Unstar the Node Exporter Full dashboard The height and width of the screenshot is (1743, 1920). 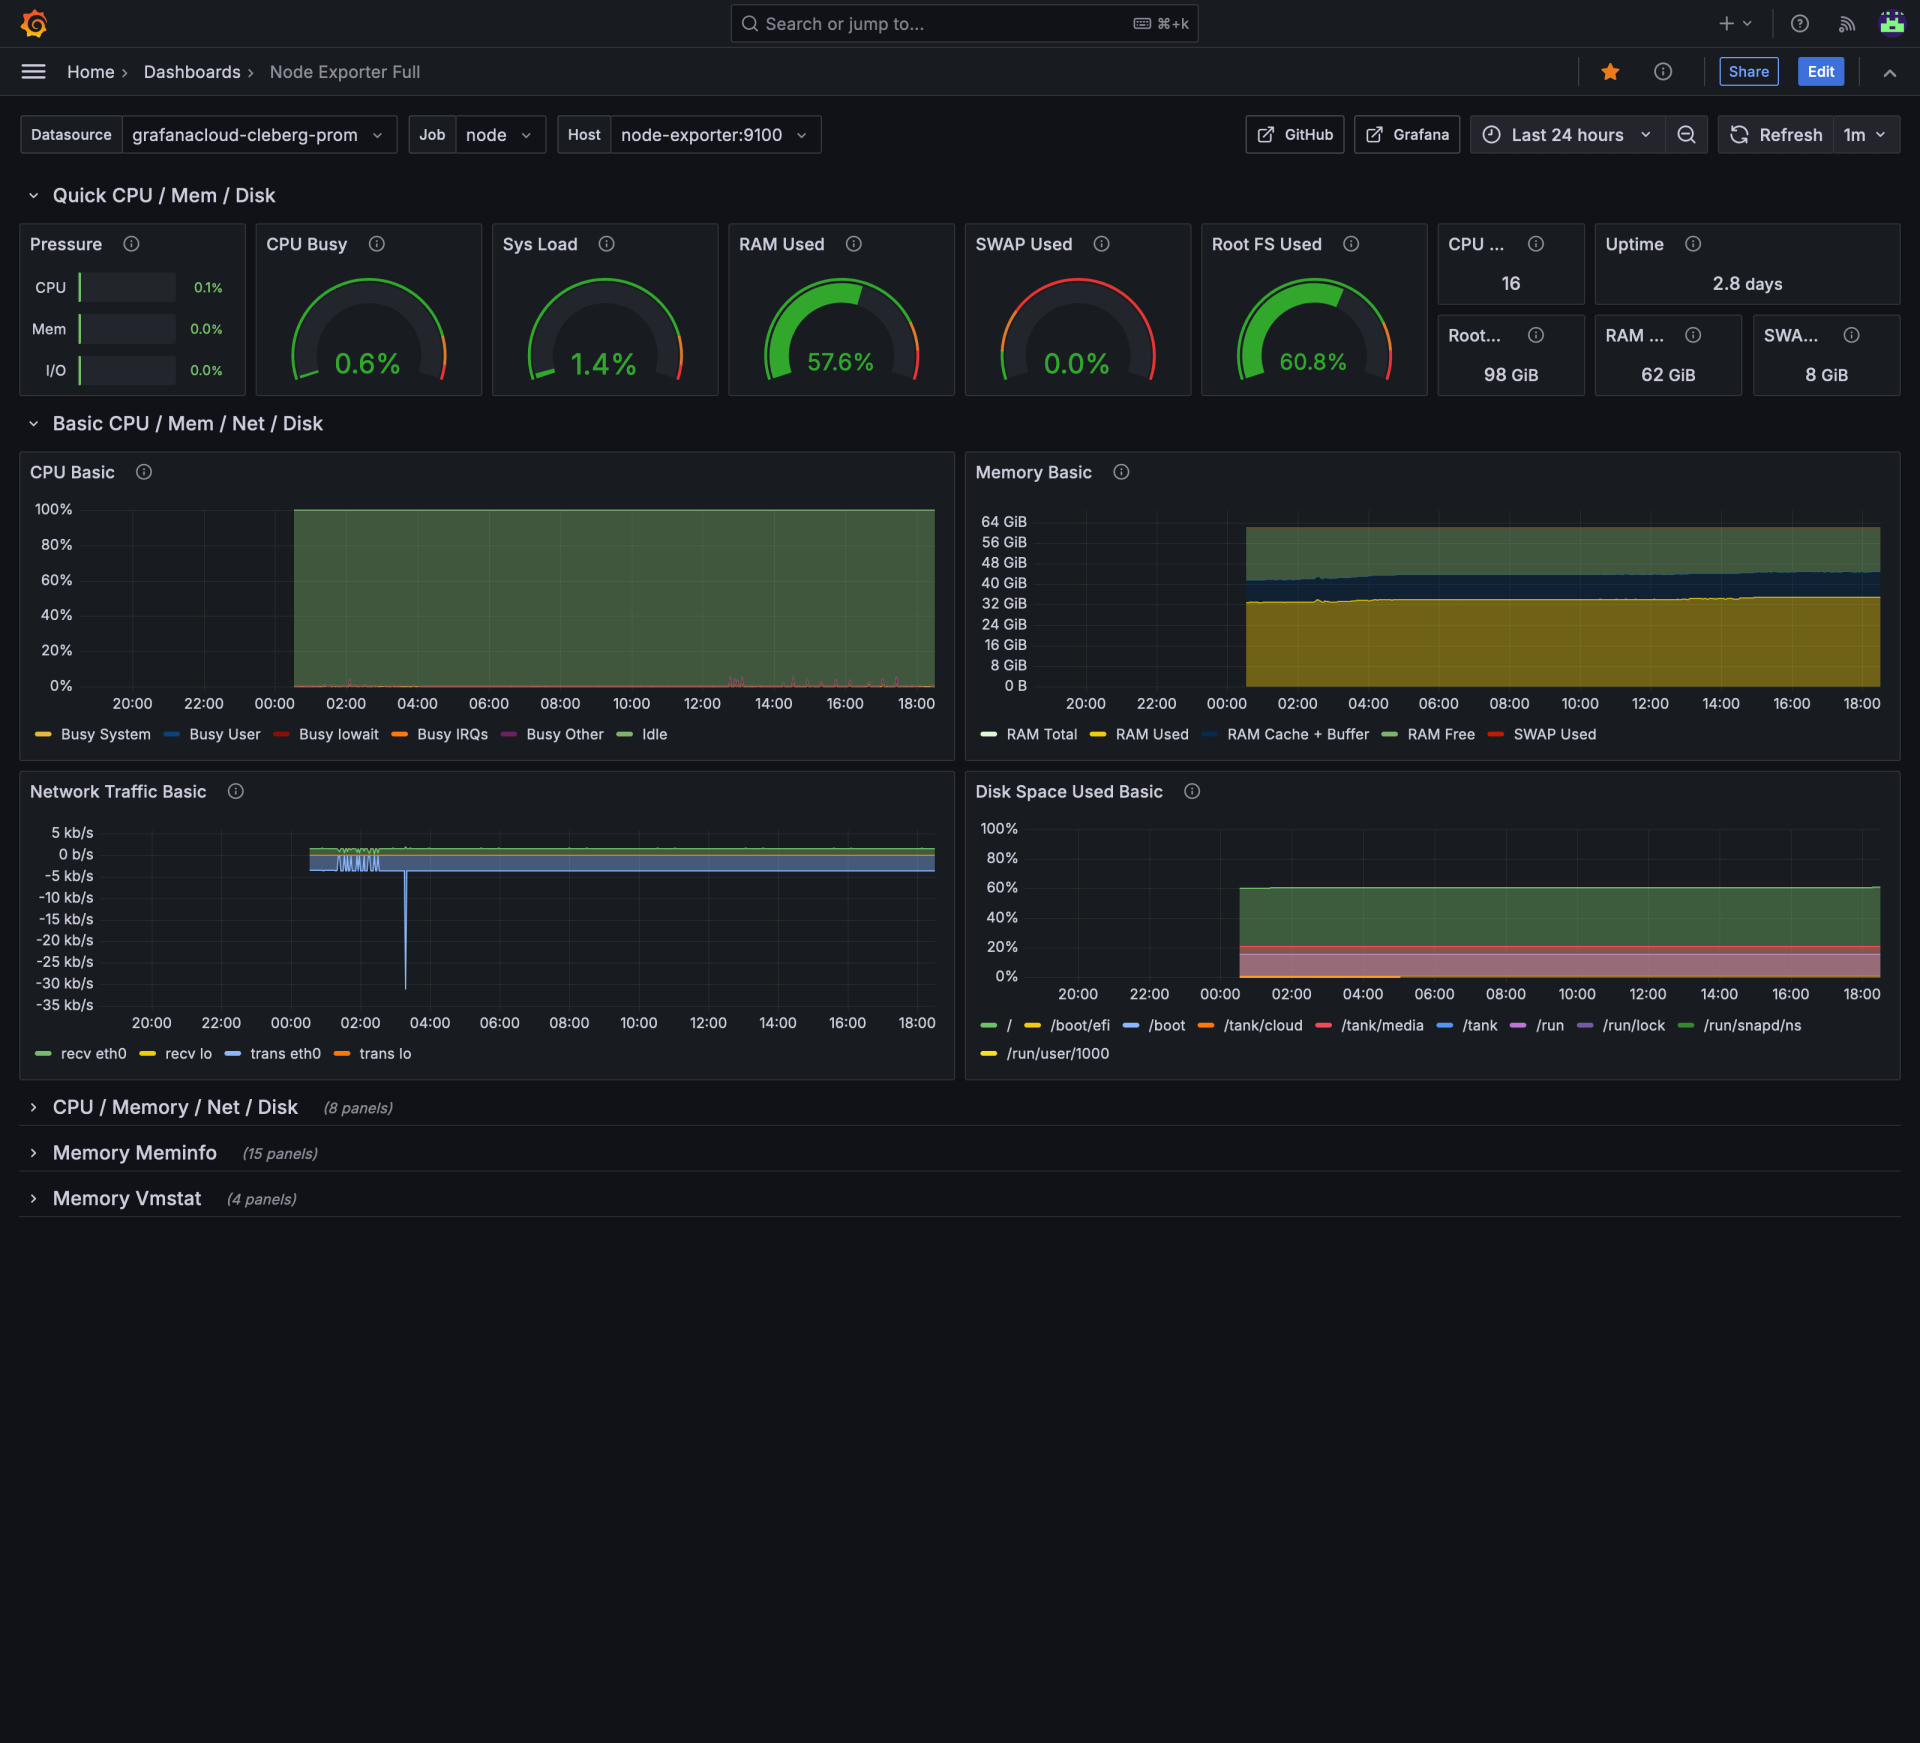pyautogui.click(x=1609, y=71)
